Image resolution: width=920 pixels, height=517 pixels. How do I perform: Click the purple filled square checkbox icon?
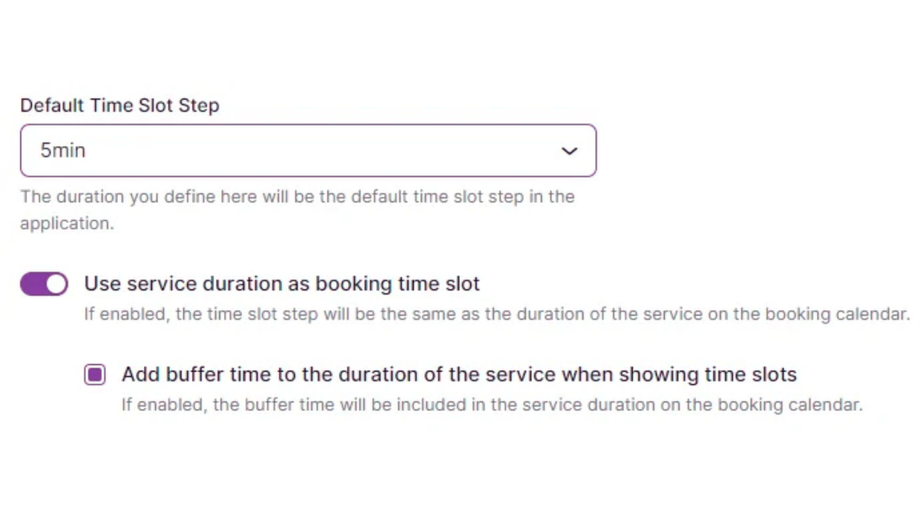(x=95, y=375)
